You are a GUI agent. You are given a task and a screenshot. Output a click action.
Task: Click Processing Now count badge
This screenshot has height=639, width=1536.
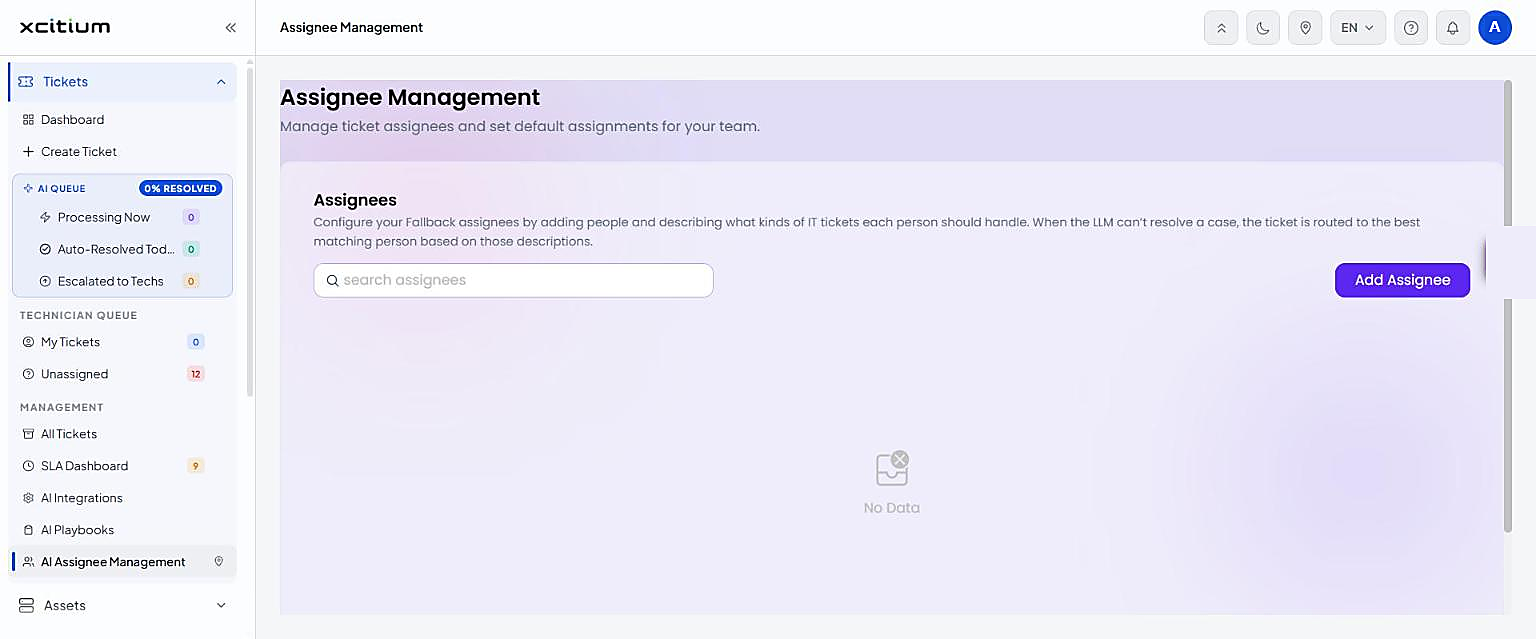(191, 217)
